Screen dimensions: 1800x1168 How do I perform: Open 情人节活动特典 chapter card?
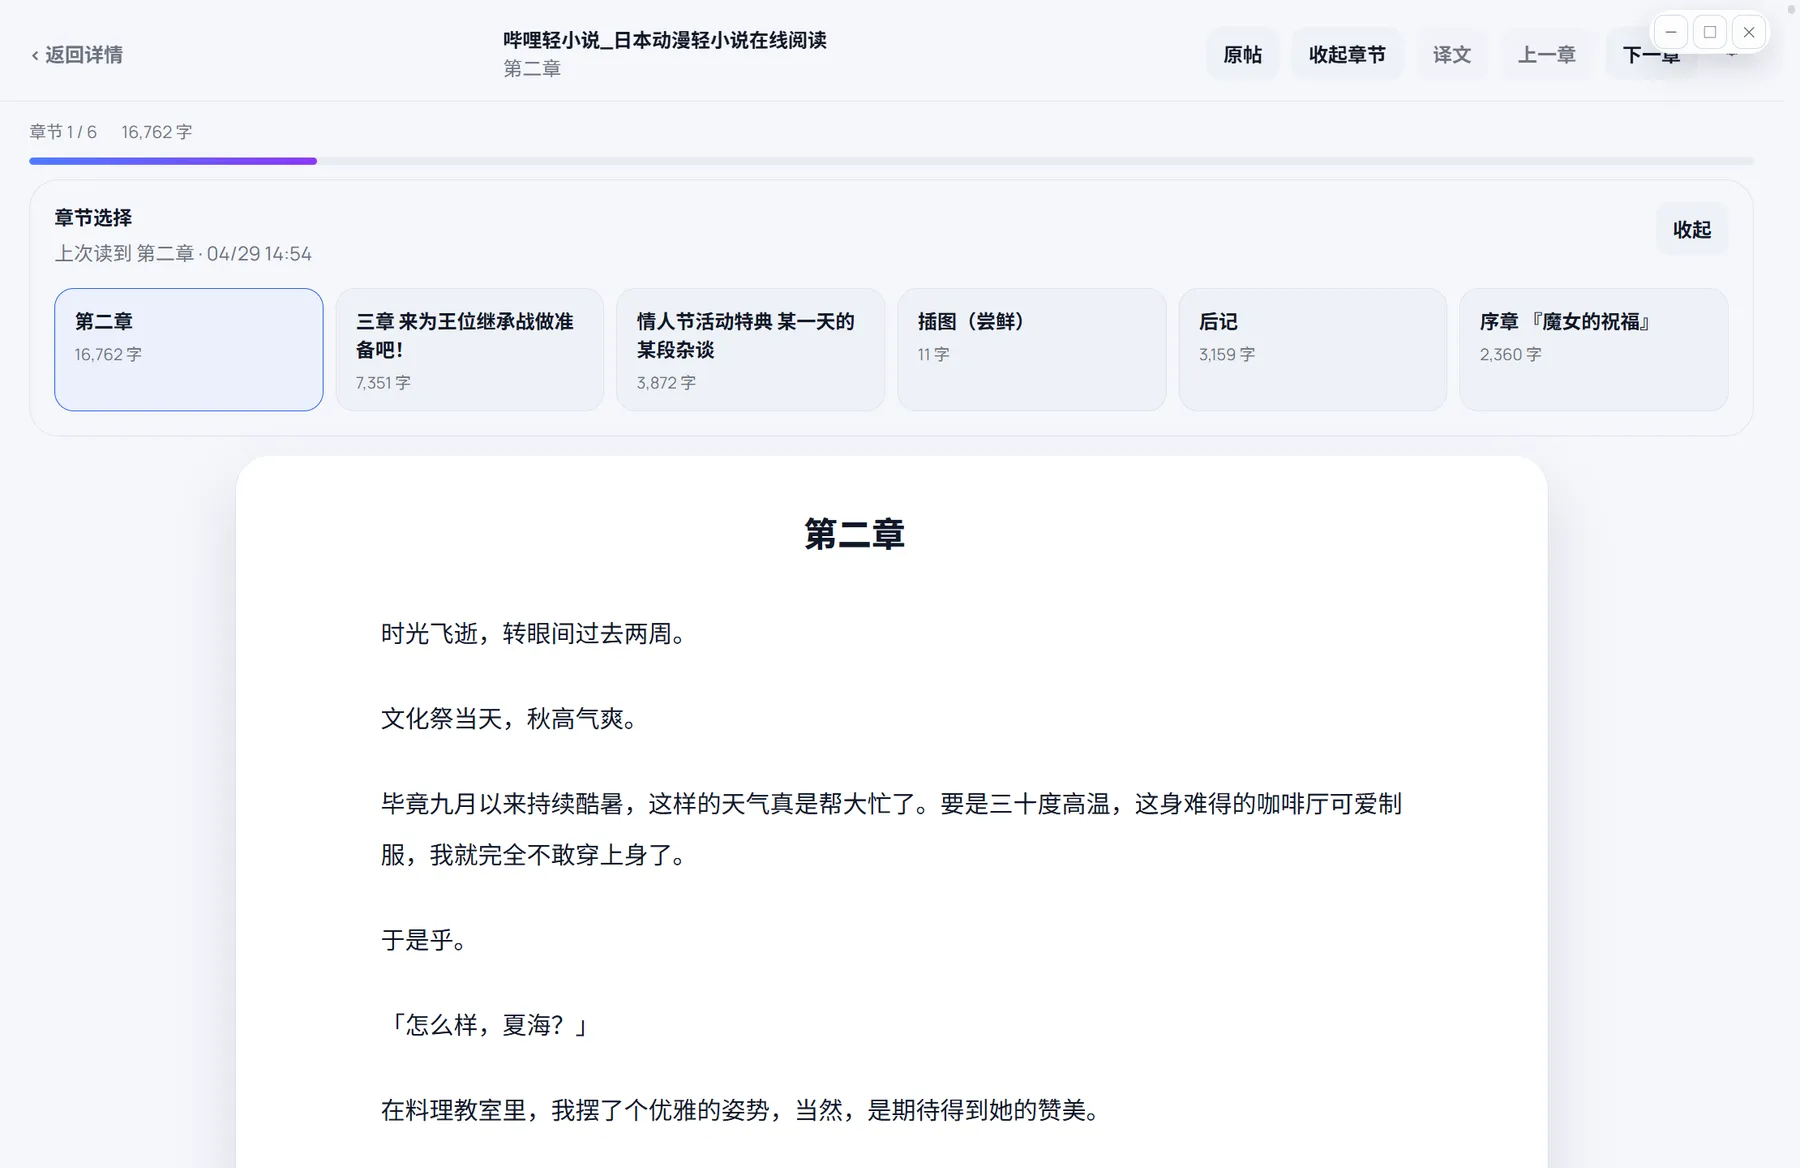751,349
